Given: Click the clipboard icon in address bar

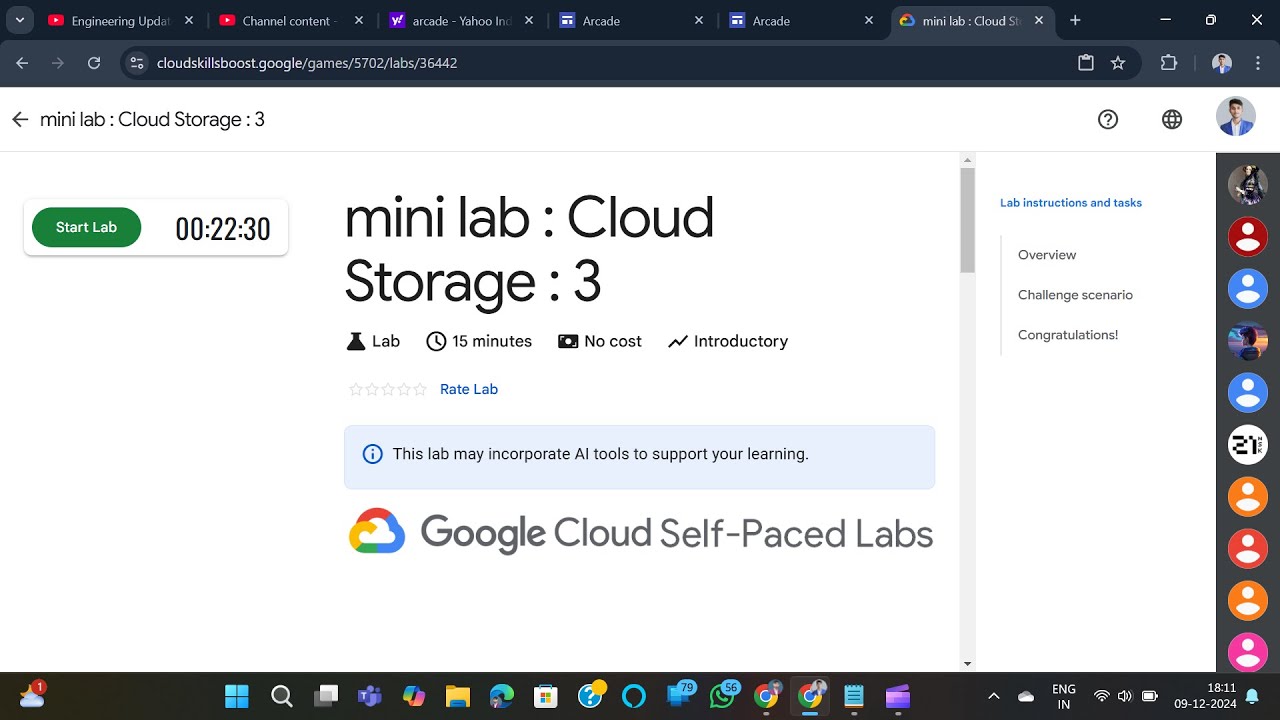Looking at the screenshot, I should coord(1086,63).
